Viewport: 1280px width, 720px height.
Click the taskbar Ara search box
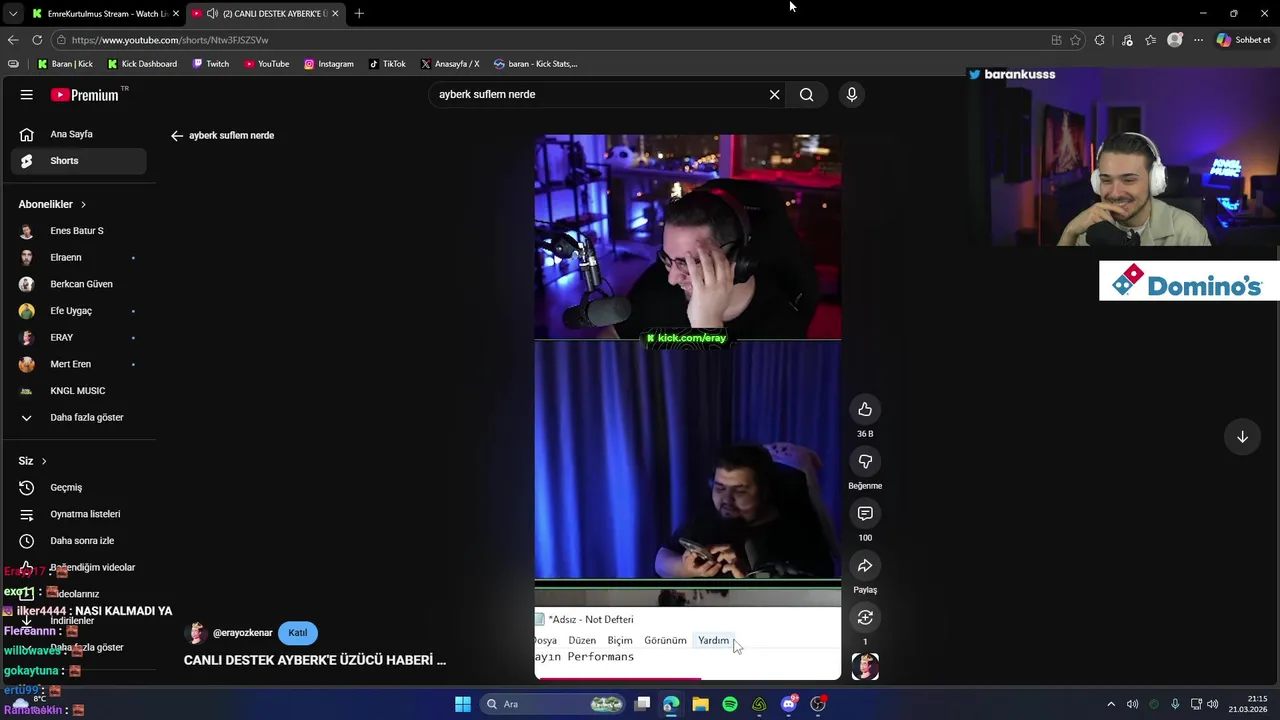coord(553,704)
